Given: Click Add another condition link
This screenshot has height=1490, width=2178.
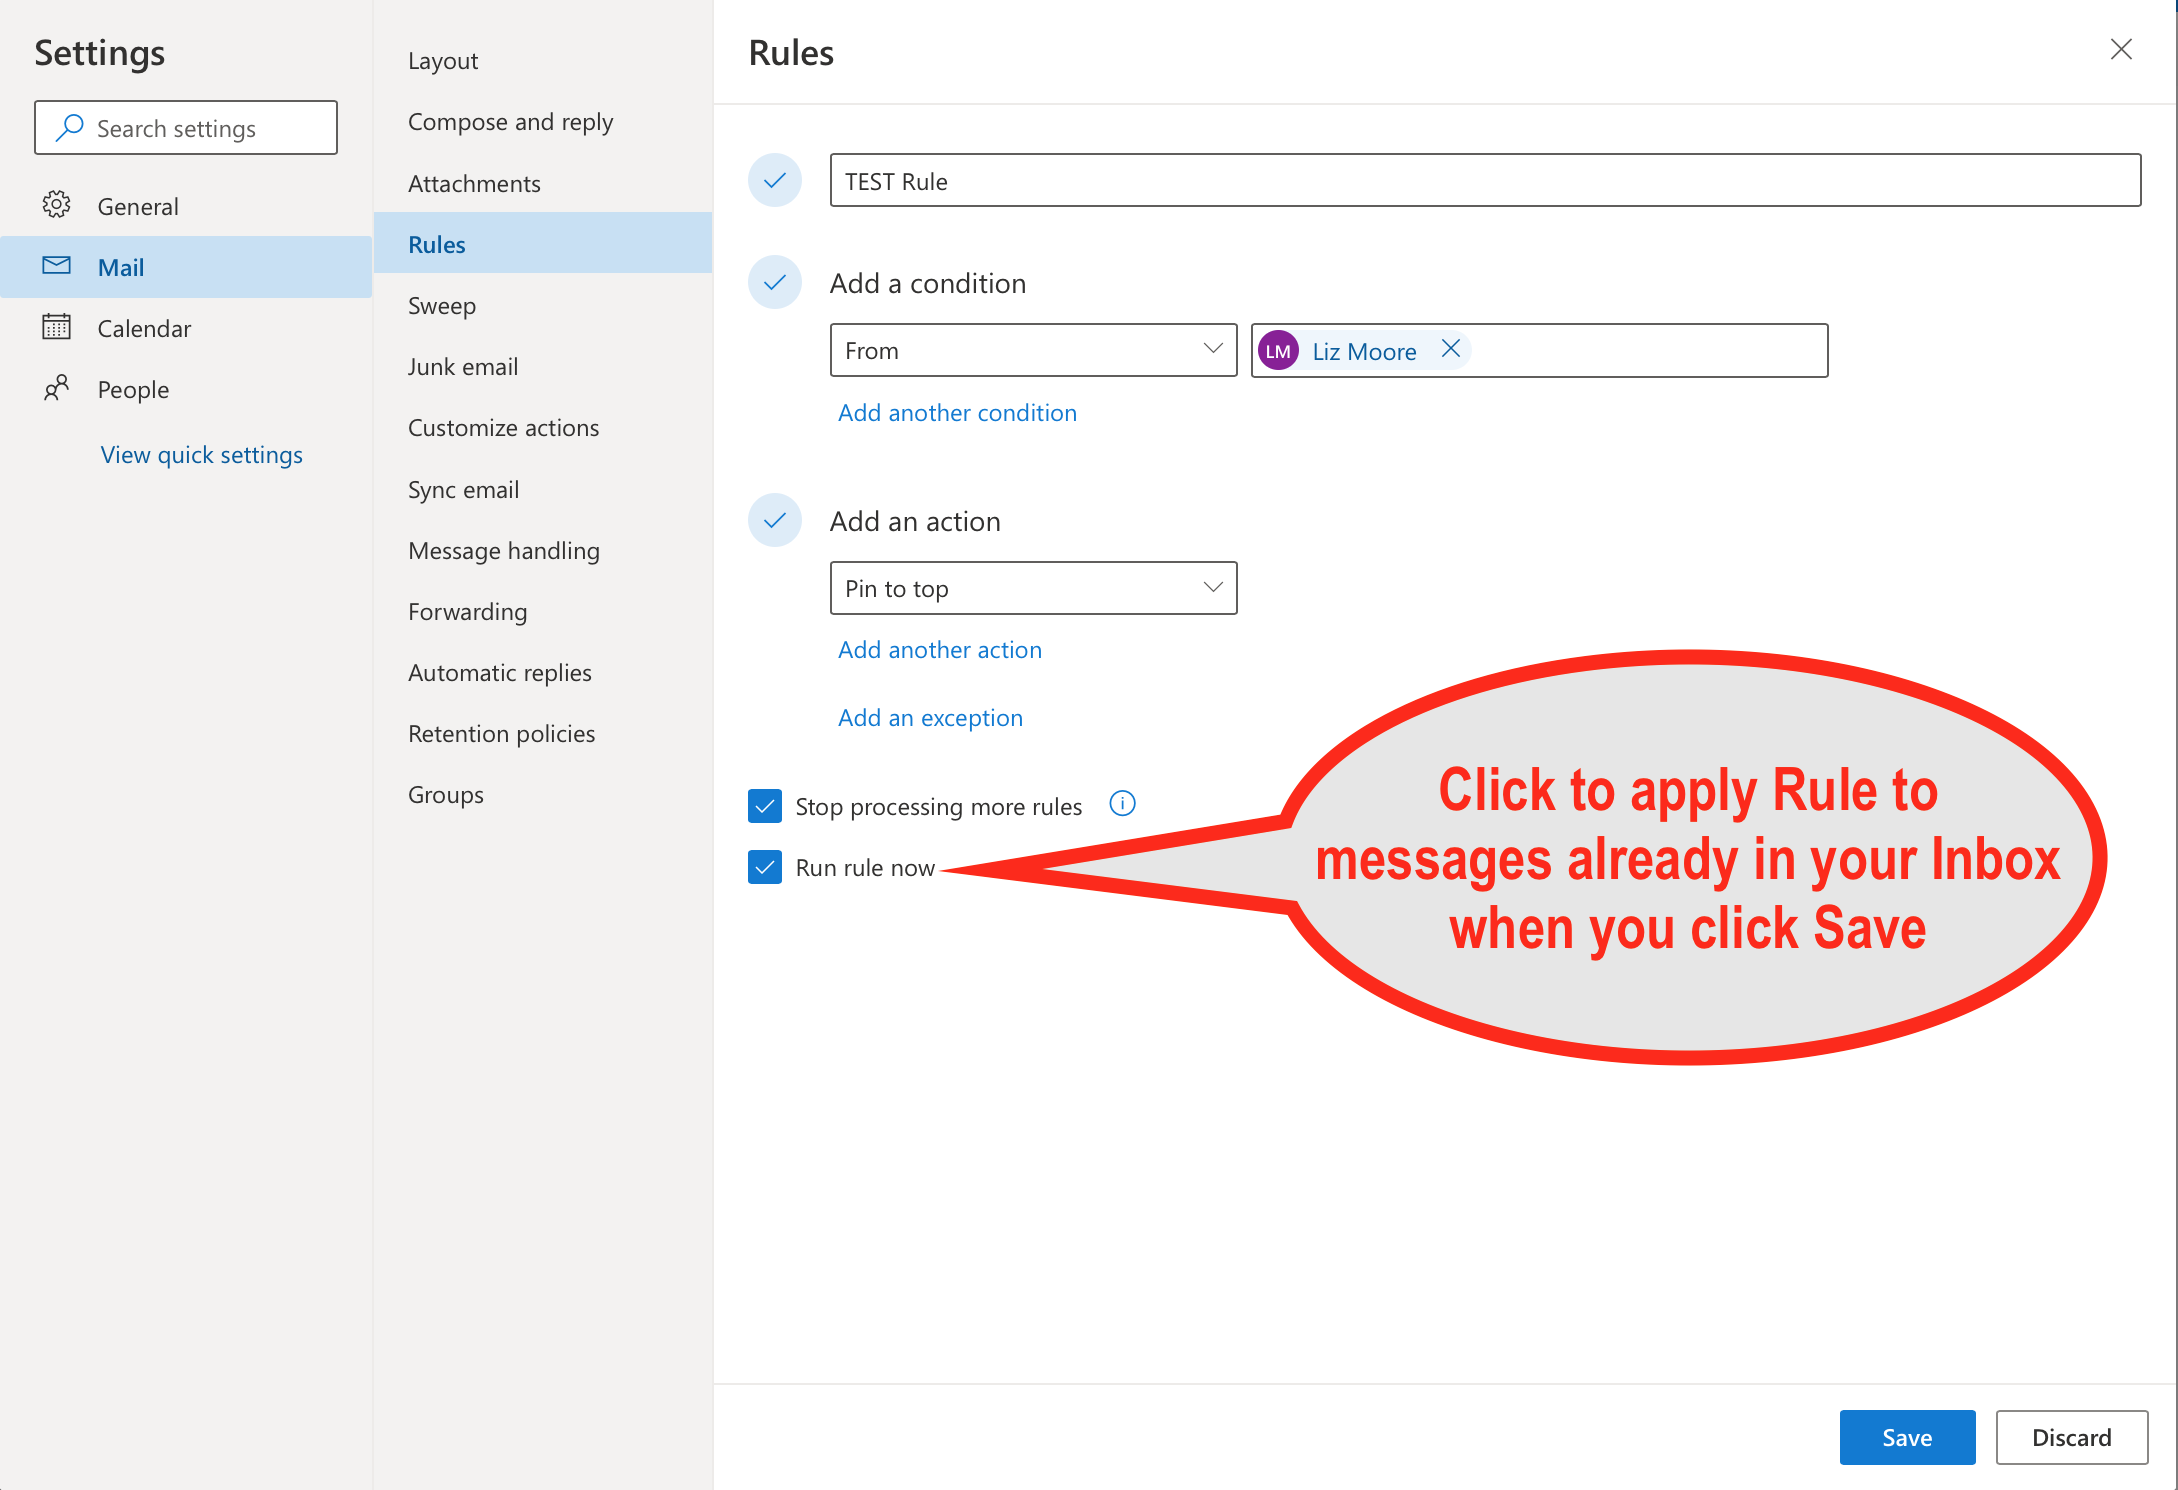Looking at the screenshot, I should [957, 413].
